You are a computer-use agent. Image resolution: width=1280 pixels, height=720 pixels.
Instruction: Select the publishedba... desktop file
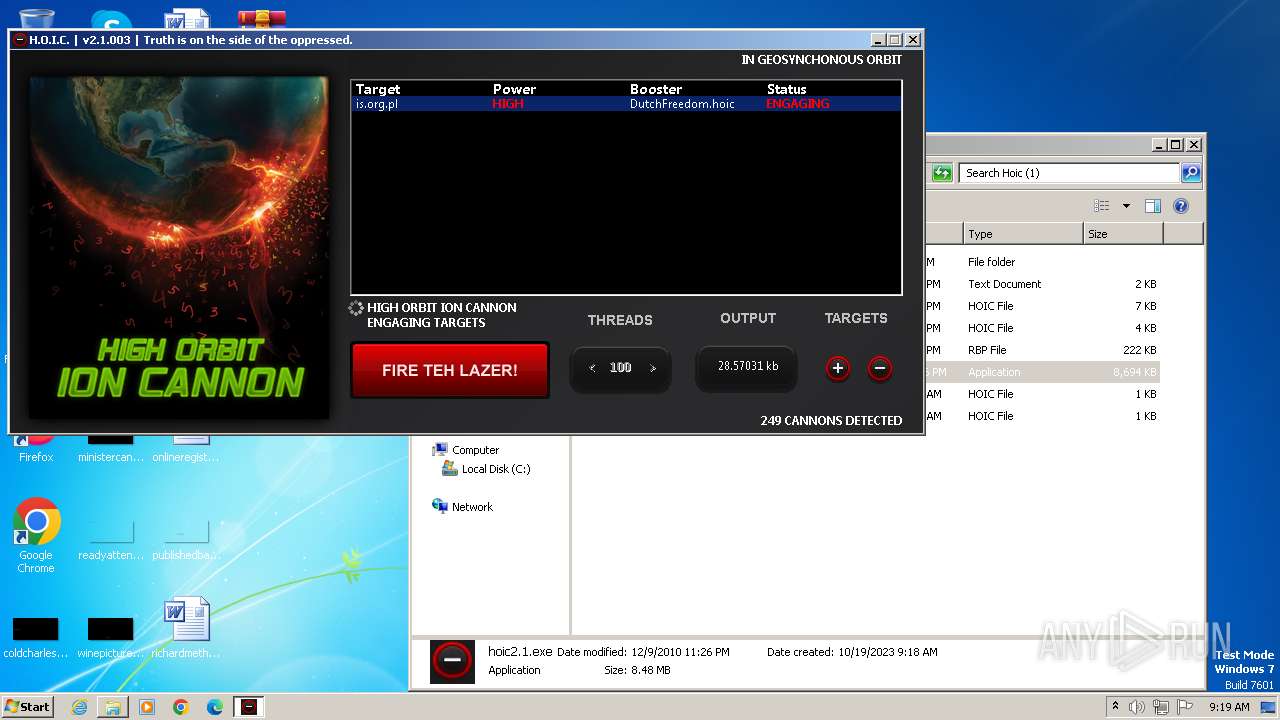(x=186, y=539)
